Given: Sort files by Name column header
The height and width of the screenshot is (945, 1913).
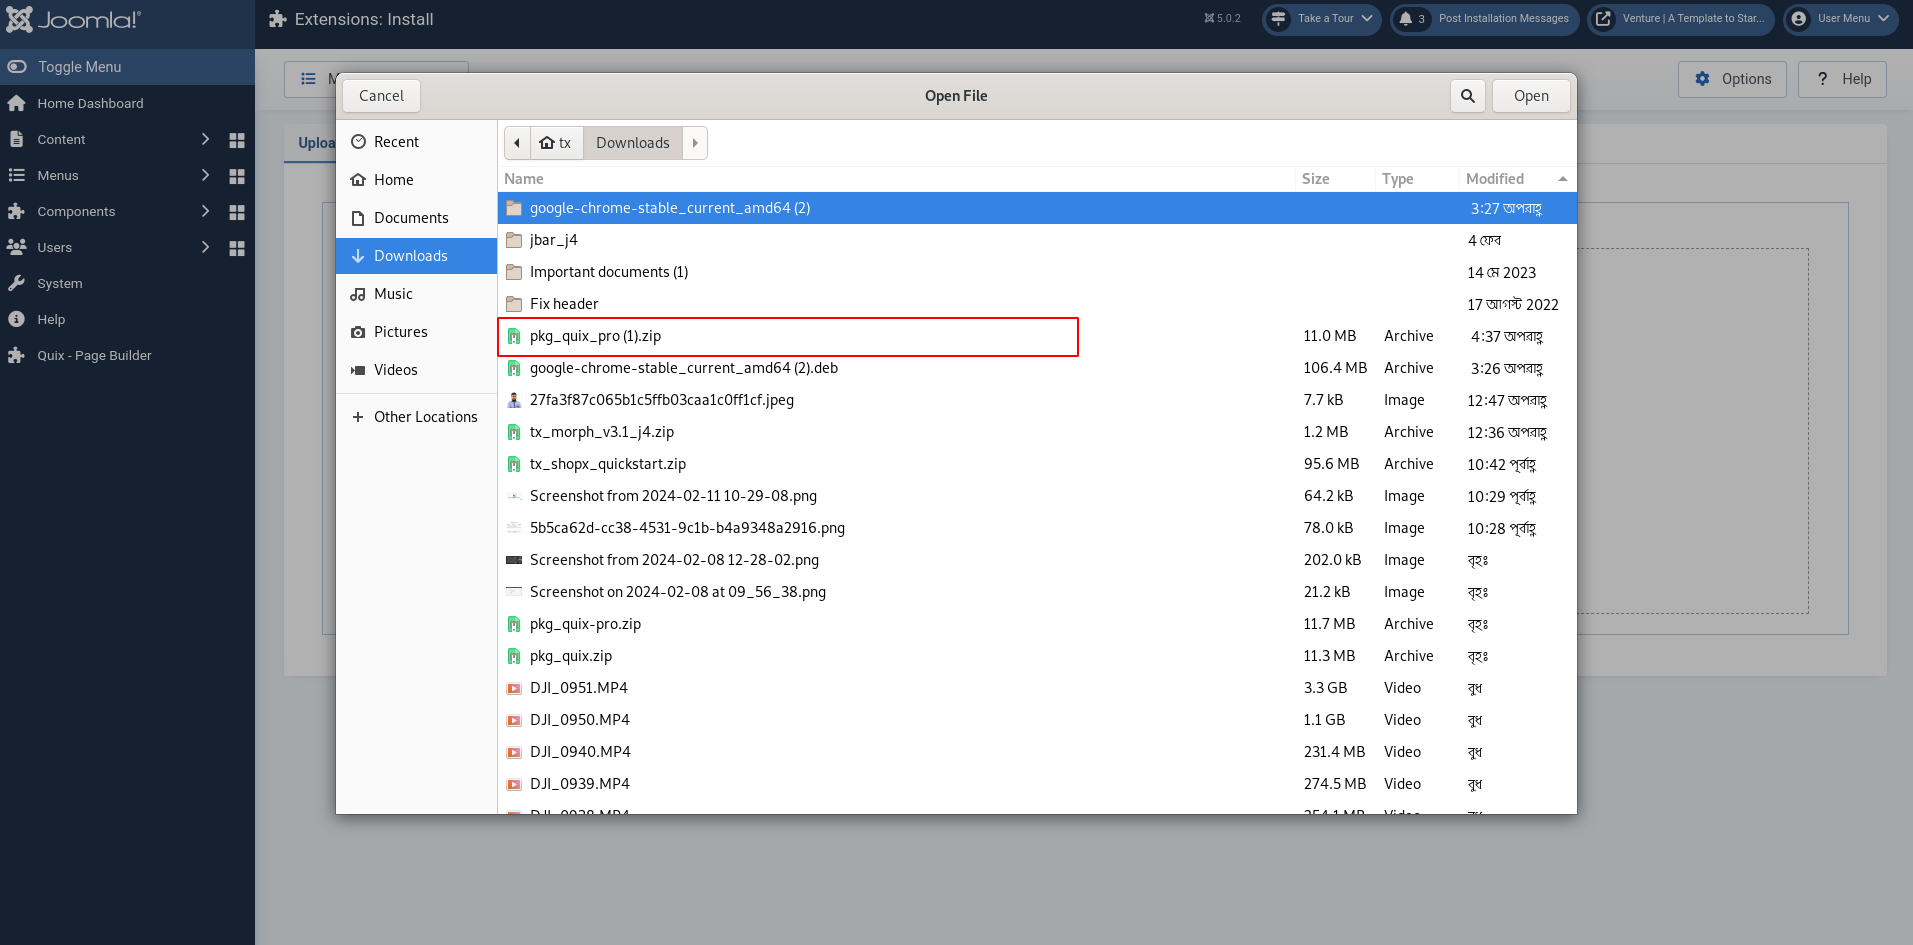Looking at the screenshot, I should pos(896,179).
